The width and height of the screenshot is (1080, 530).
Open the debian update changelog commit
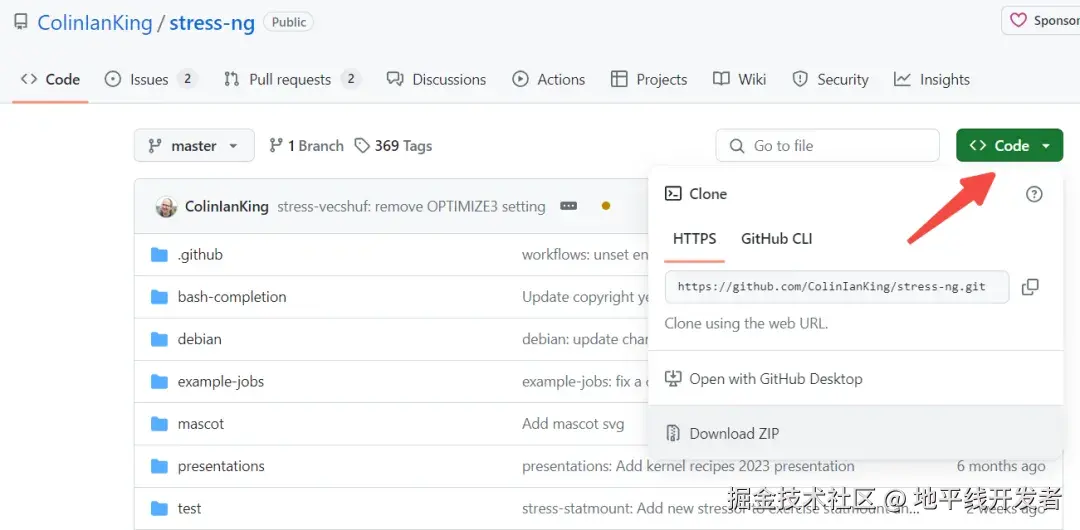tap(585, 339)
